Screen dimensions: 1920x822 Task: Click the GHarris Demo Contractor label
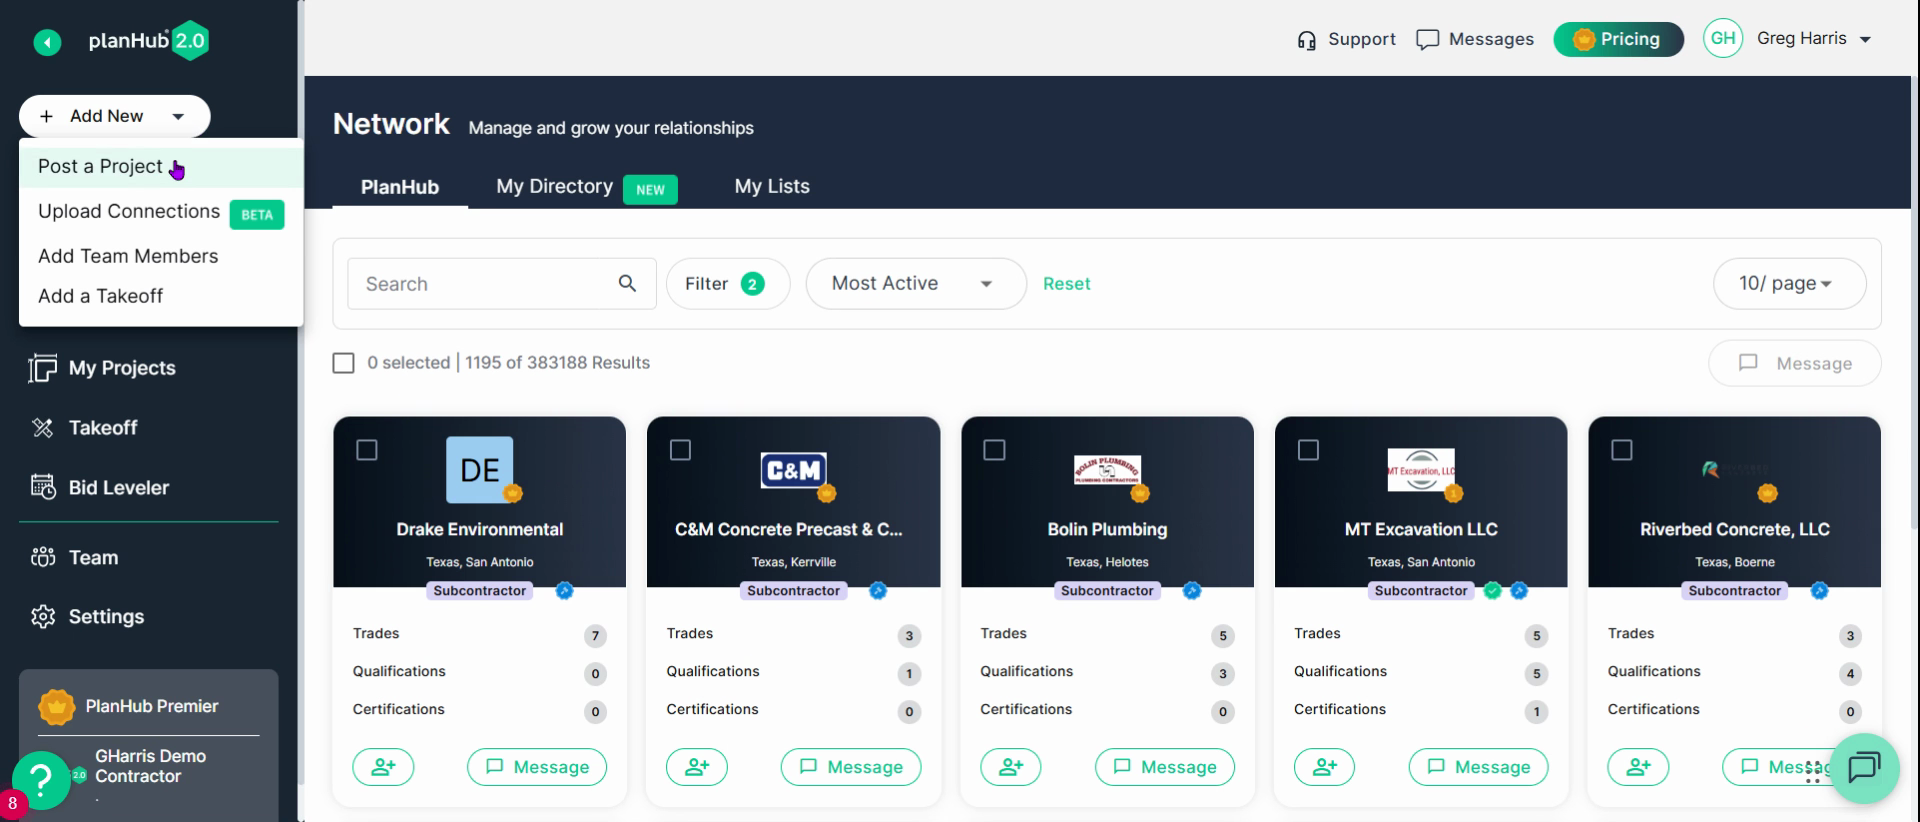[x=150, y=766]
